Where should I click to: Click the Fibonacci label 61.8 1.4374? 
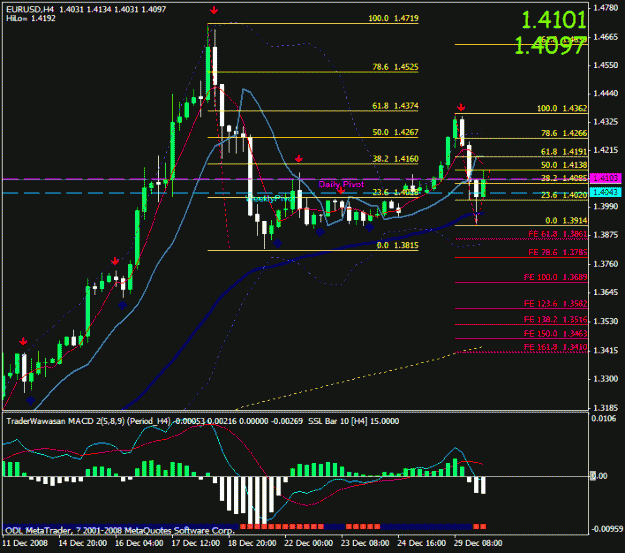click(x=395, y=106)
